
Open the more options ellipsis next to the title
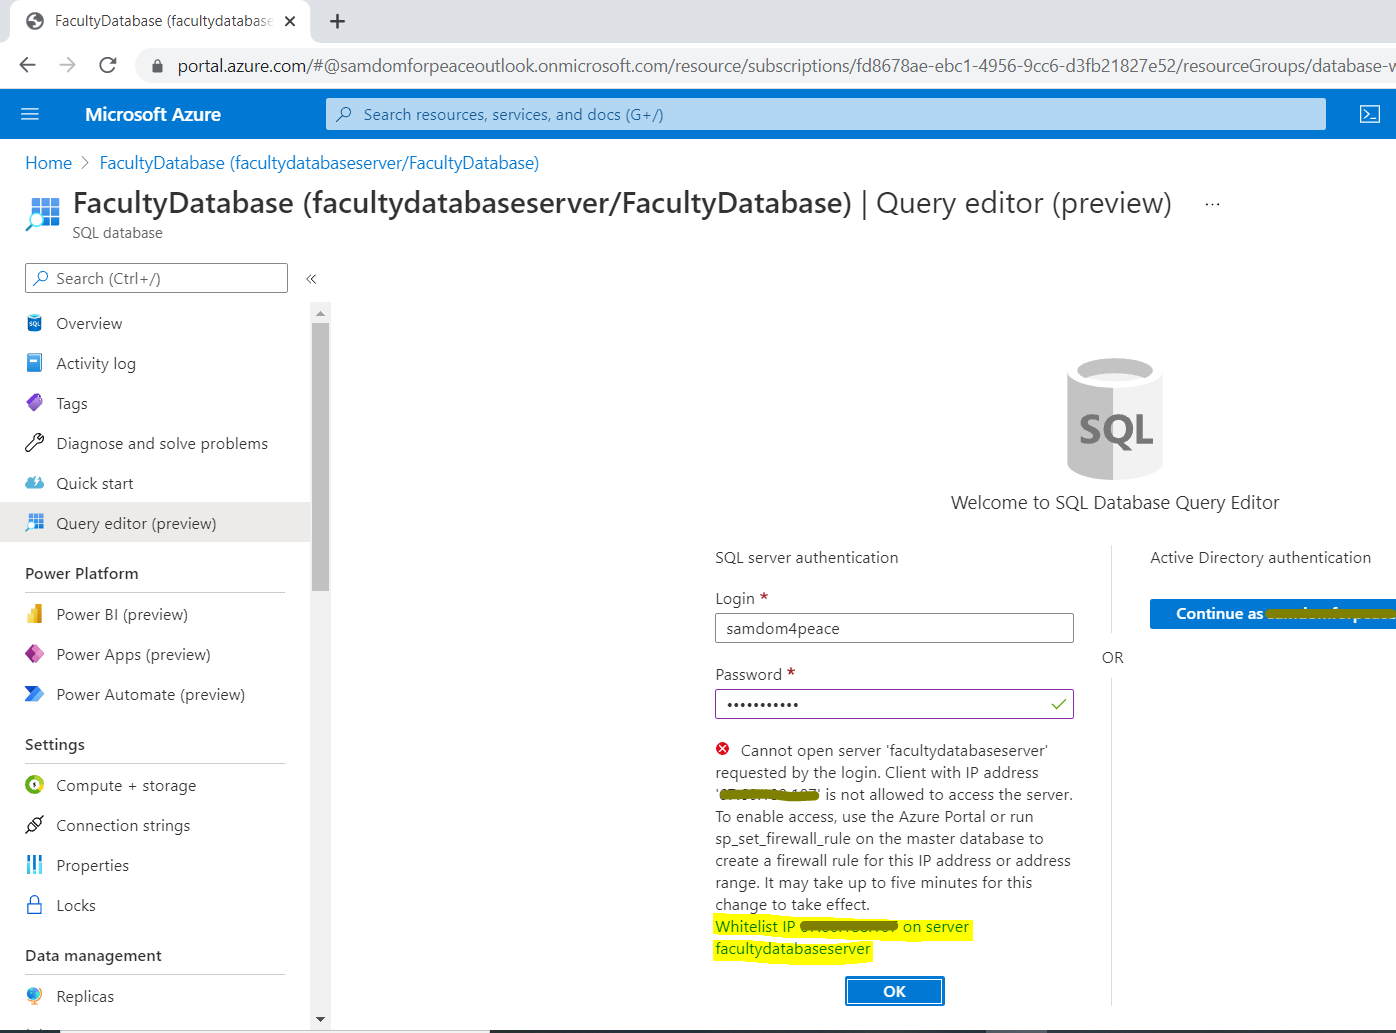1212,204
